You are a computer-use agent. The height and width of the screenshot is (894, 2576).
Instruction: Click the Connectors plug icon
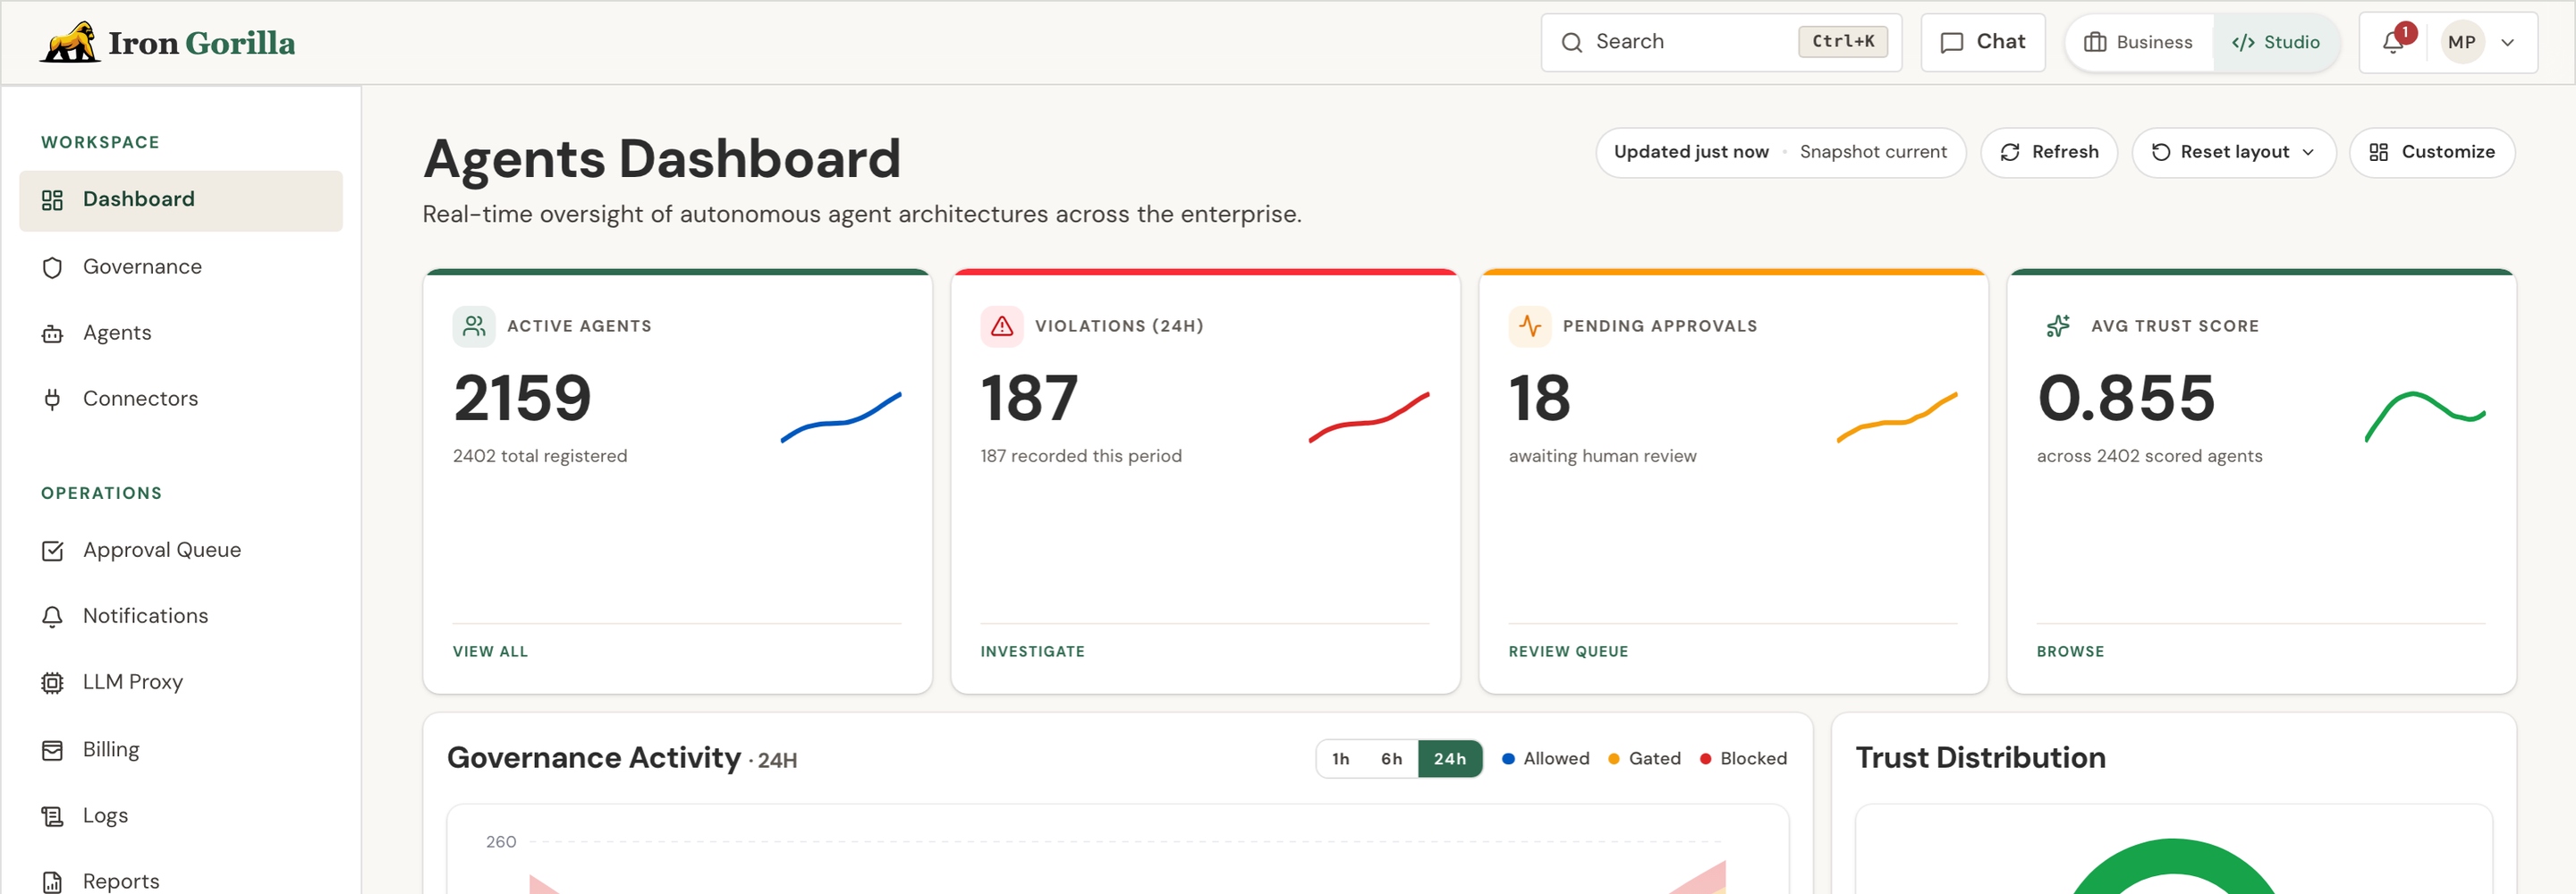coord(52,399)
